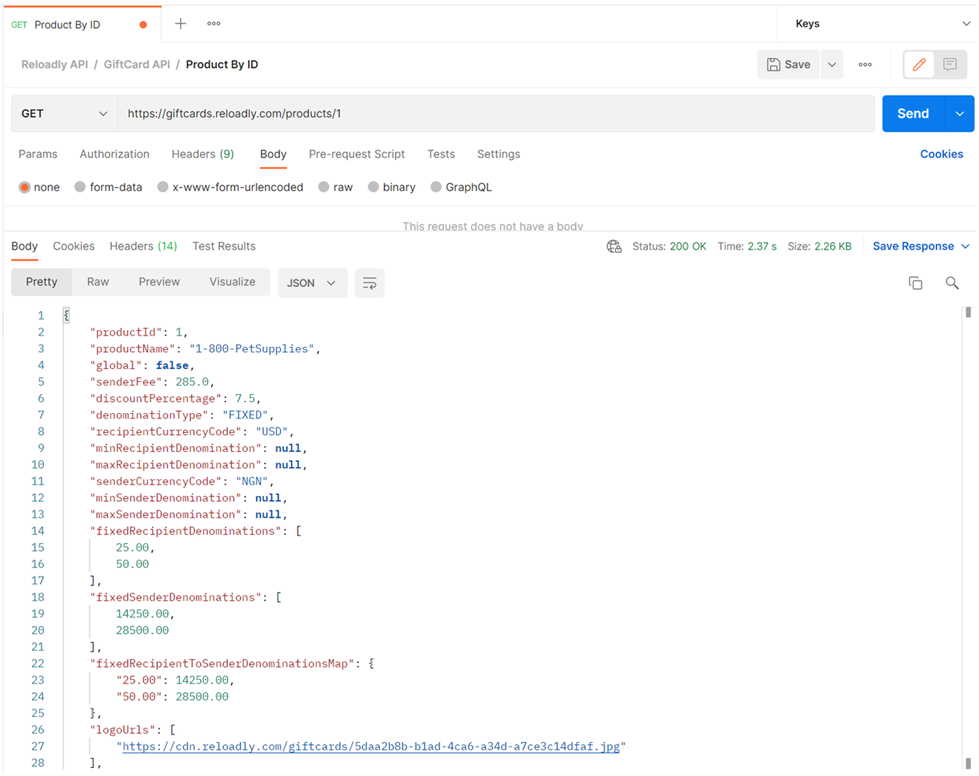Open the Settings tab

coord(498,154)
